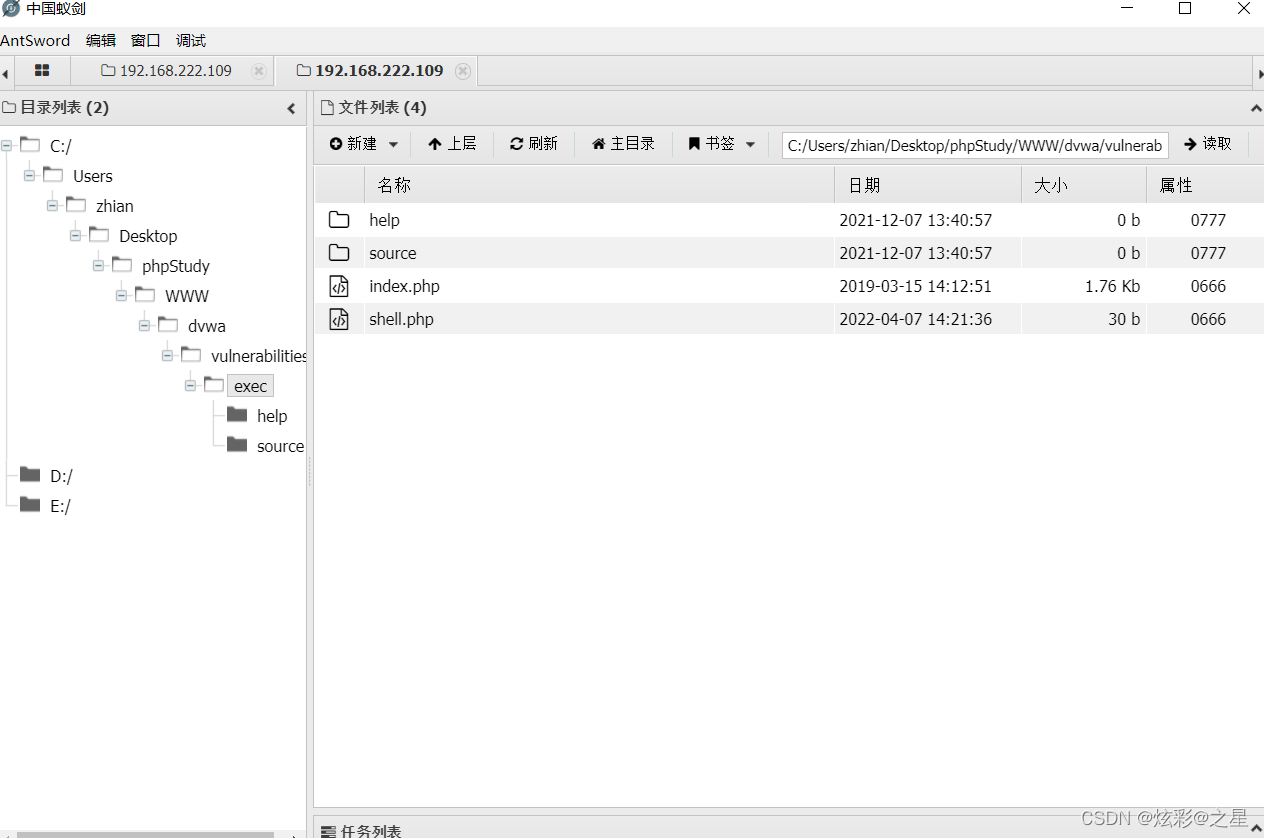Collapse the Desktop tree node
The image size is (1264, 838).
[x=75, y=236]
